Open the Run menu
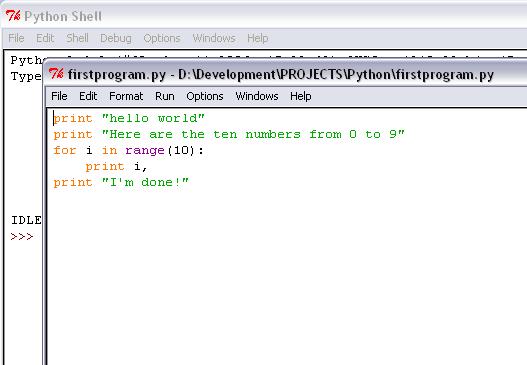The width and height of the screenshot is (527, 365). tap(165, 96)
